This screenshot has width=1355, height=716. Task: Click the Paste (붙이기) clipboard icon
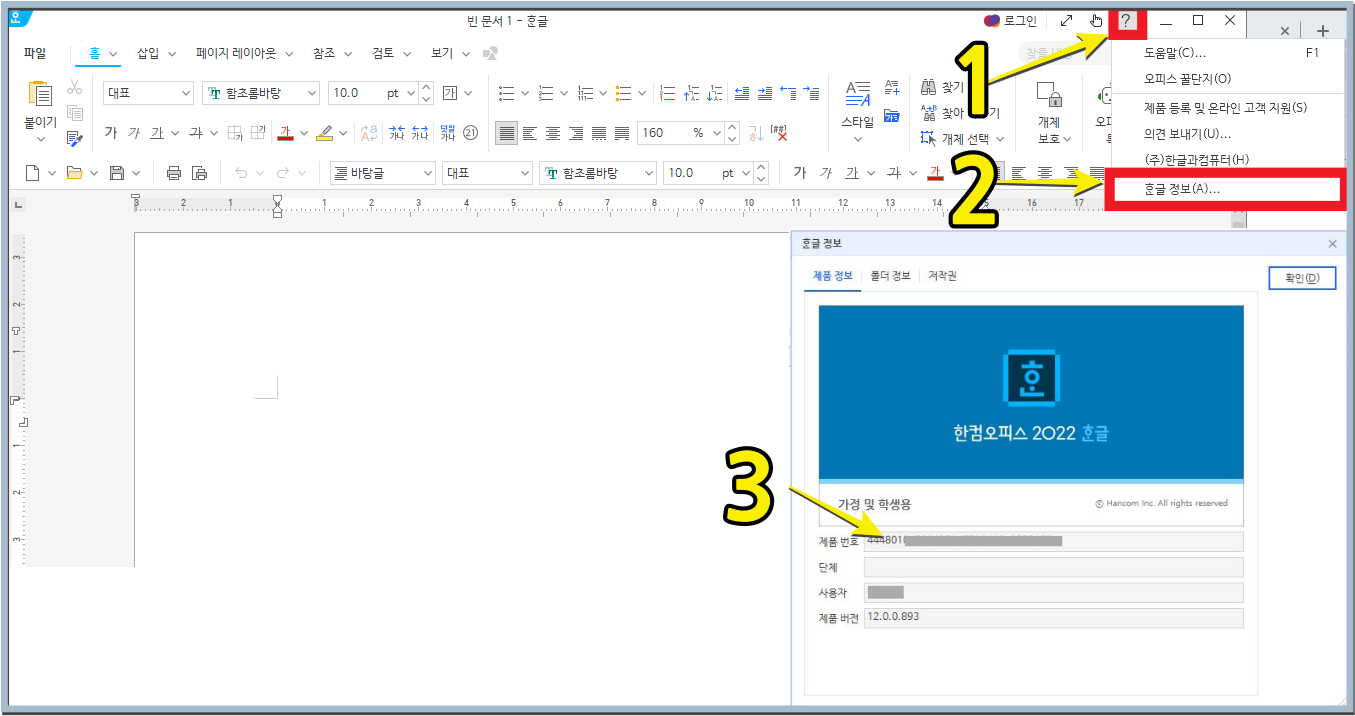[x=41, y=94]
